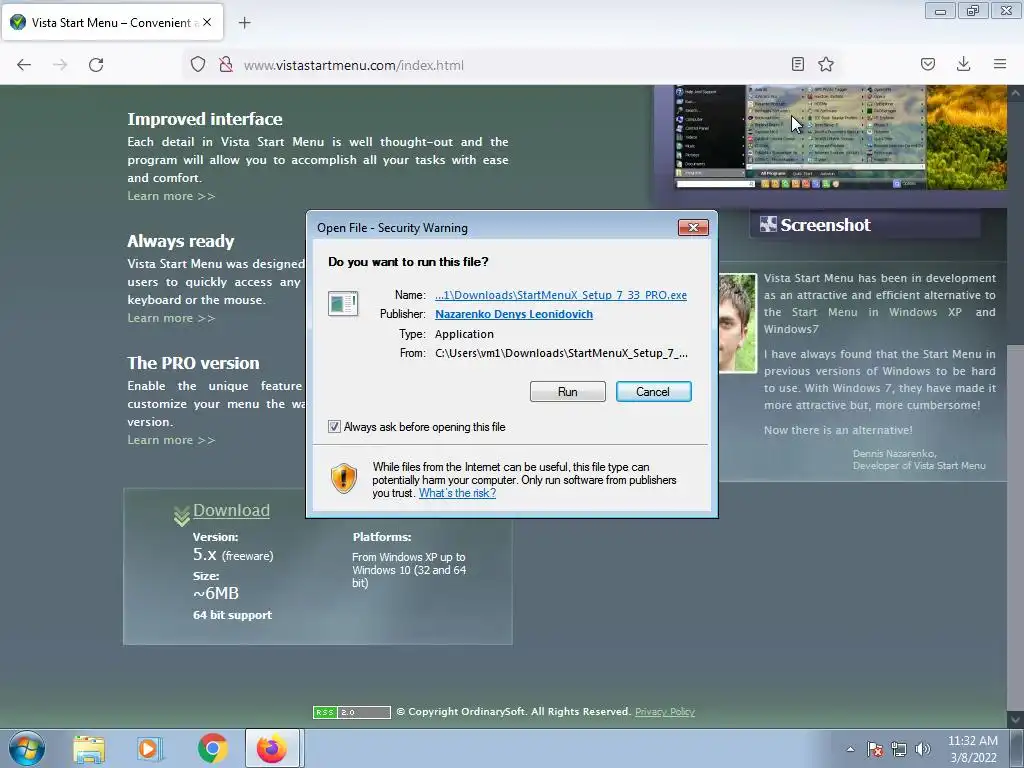Click the developer portrait photo
1024x768 pixels.
[x=738, y=323]
